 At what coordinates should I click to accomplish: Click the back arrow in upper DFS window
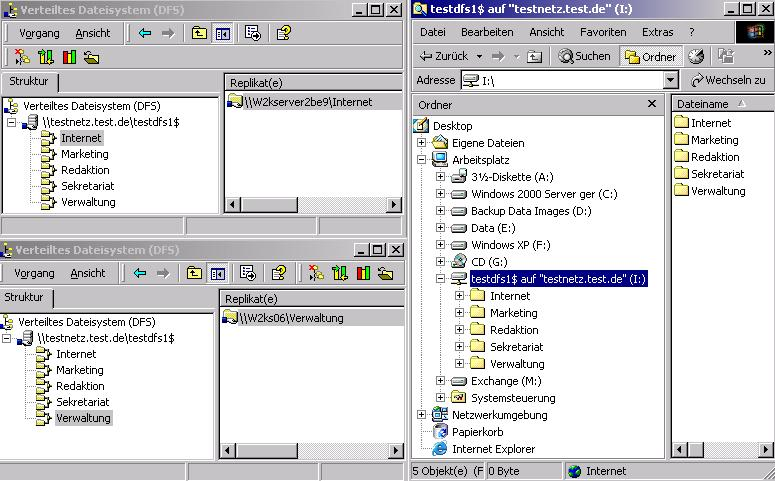(145, 33)
